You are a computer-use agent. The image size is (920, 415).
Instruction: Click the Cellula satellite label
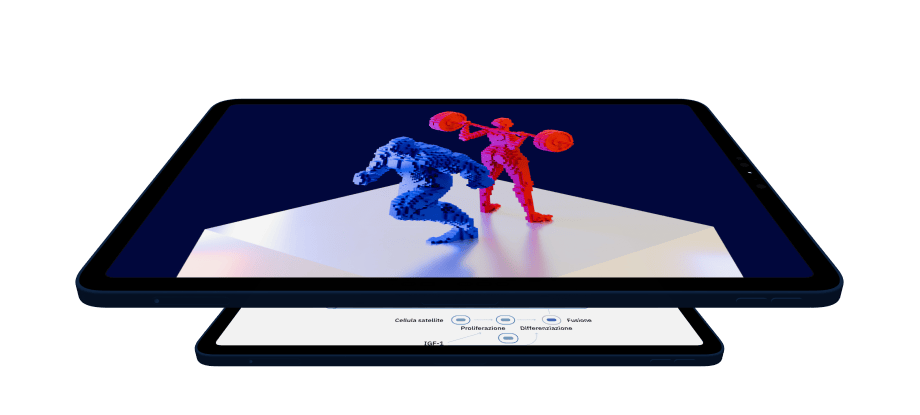[x=419, y=320]
